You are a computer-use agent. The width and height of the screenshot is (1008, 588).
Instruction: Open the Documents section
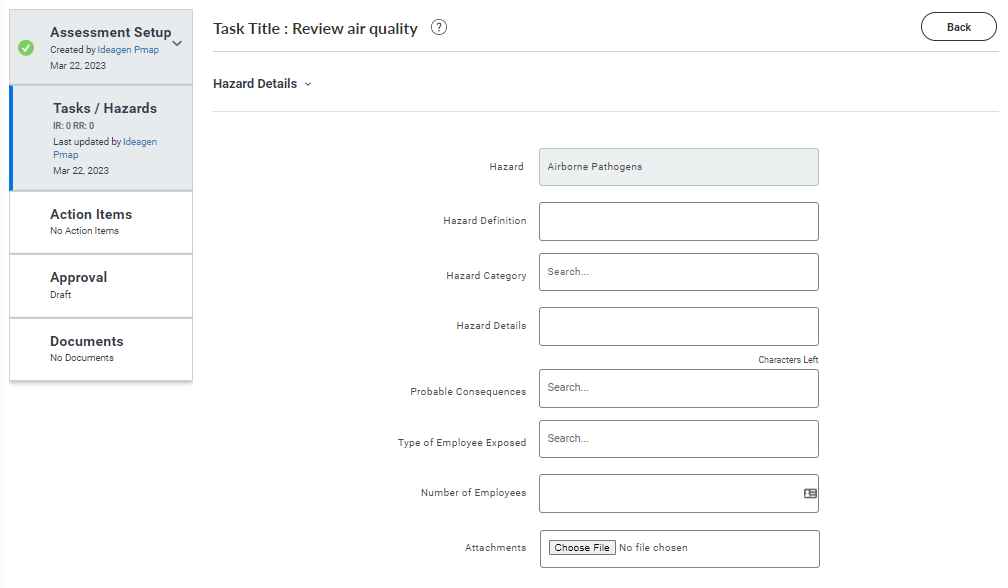tap(101, 349)
